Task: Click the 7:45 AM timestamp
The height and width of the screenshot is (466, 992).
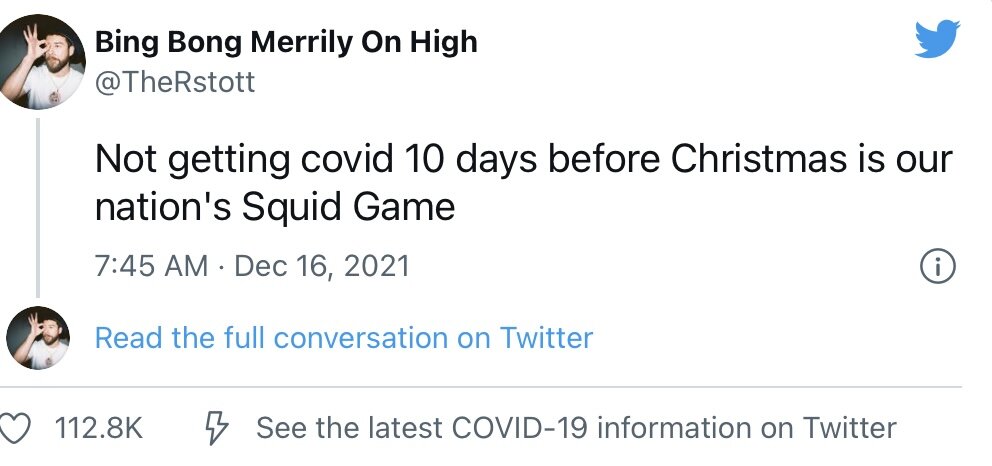Action: (151, 266)
